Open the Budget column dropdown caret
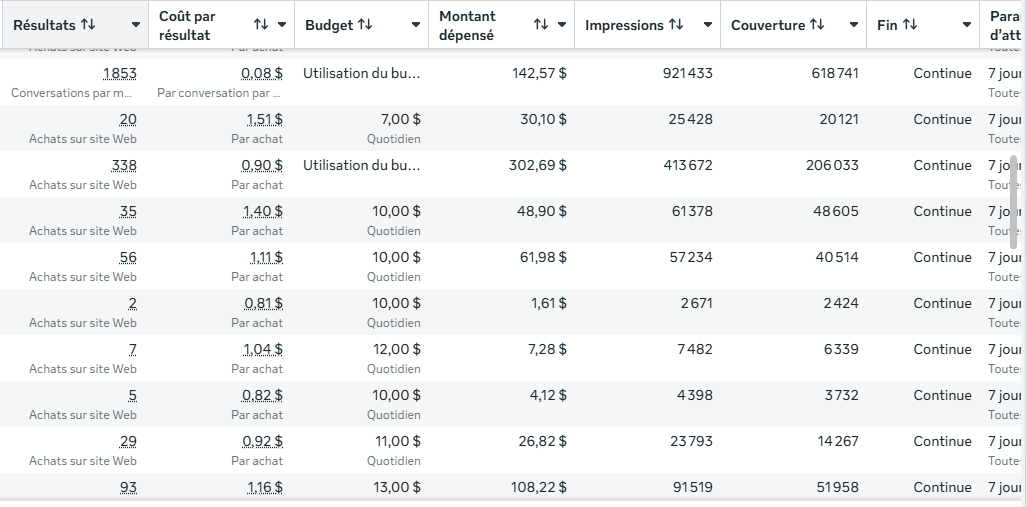Image resolution: width=1027 pixels, height=507 pixels. coord(415,25)
